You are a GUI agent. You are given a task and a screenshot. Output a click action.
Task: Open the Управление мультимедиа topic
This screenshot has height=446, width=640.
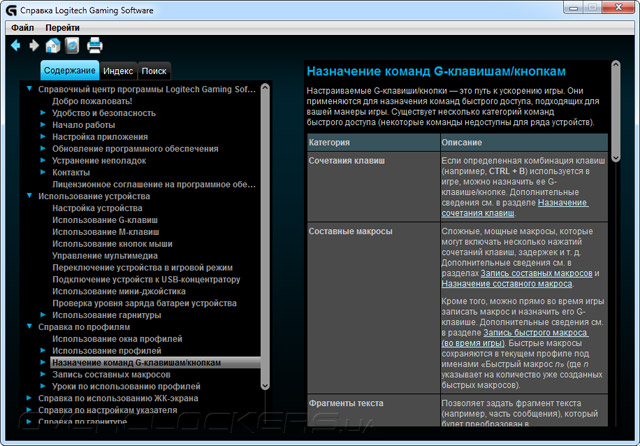coord(105,255)
